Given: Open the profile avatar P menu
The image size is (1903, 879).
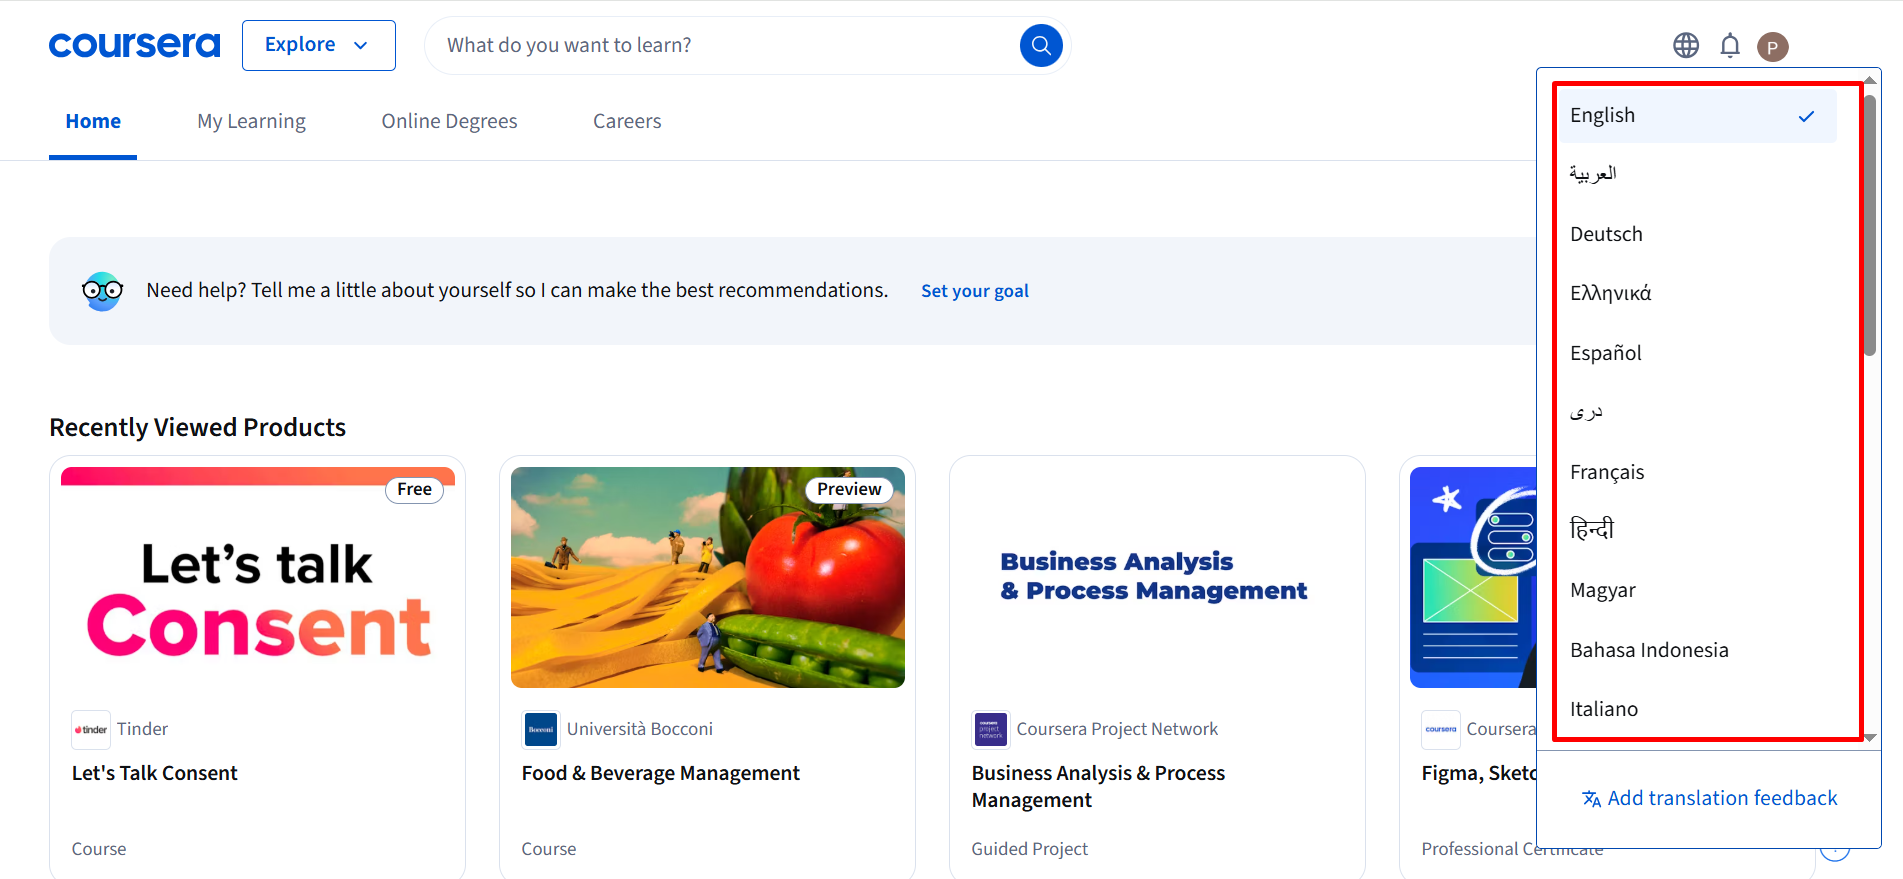Looking at the screenshot, I should 1773,46.
